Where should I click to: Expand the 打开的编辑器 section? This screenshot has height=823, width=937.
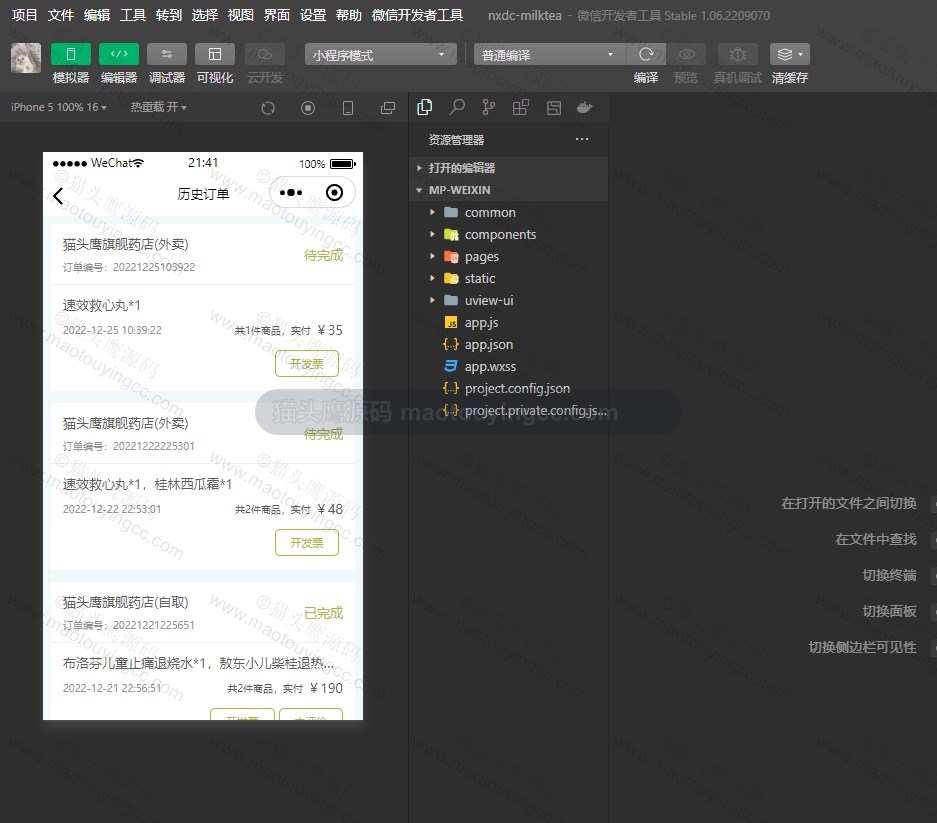coord(509,168)
